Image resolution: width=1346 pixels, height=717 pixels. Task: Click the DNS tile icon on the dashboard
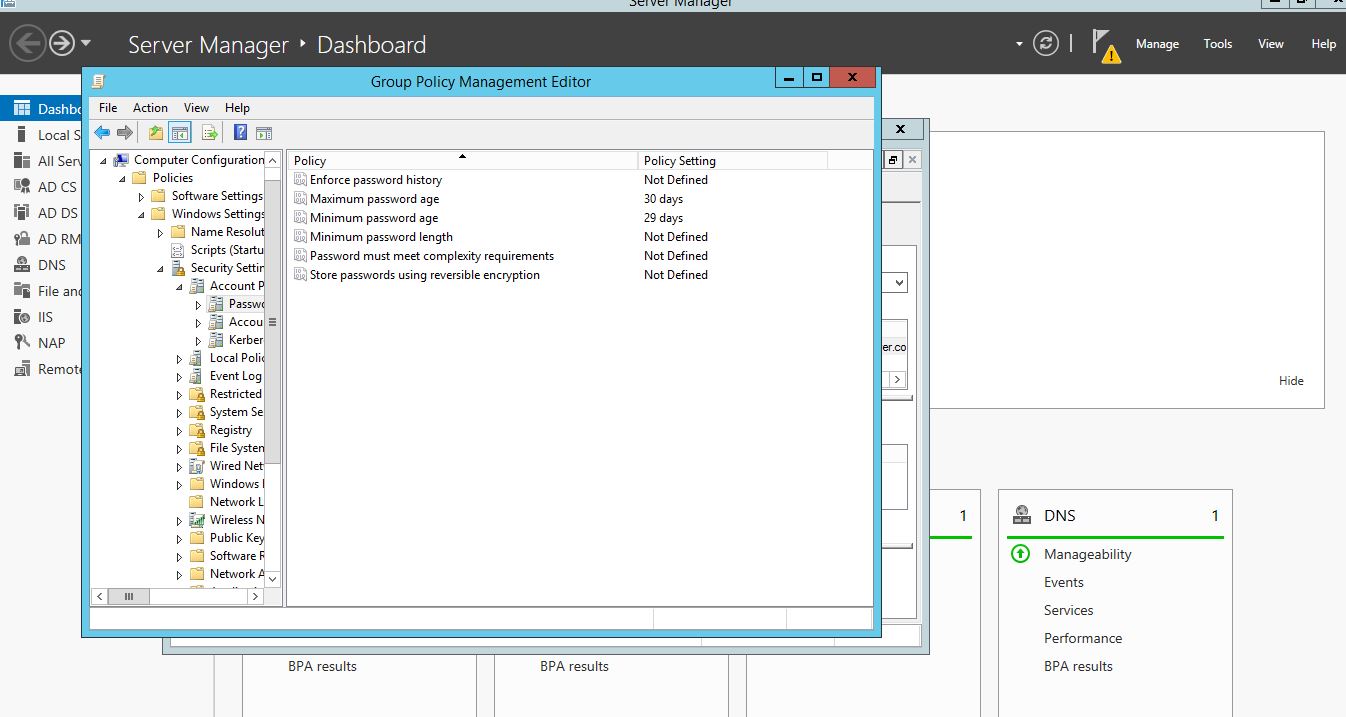1022,515
